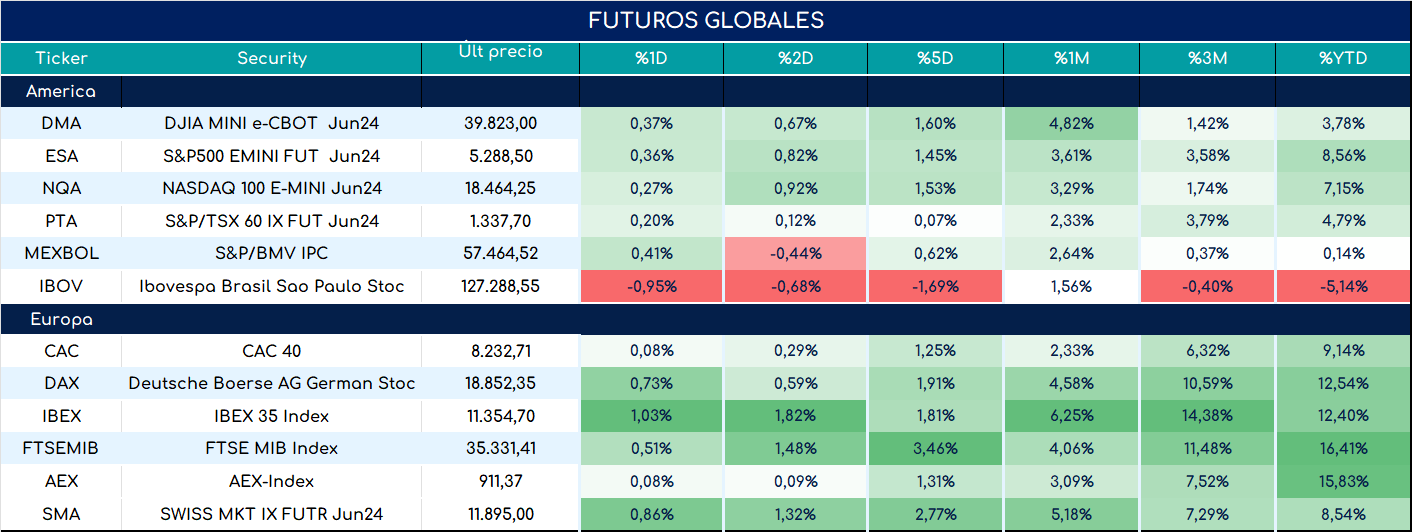Click the DAX price 18.852,35
The height and width of the screenshot is (532, 1412).
click(500, 383)
